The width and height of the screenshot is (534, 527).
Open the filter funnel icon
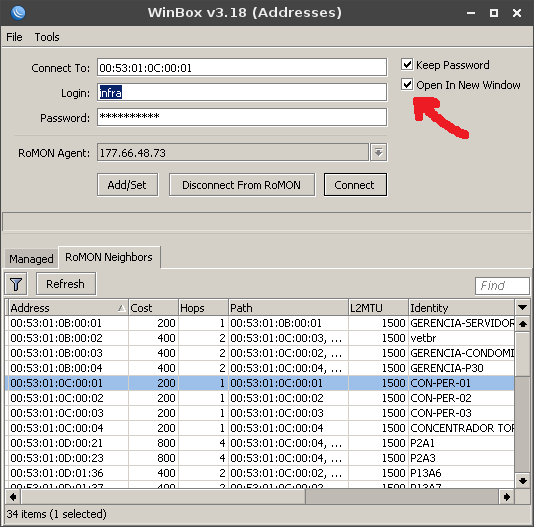pyautogui.click(x=16, y=284)
